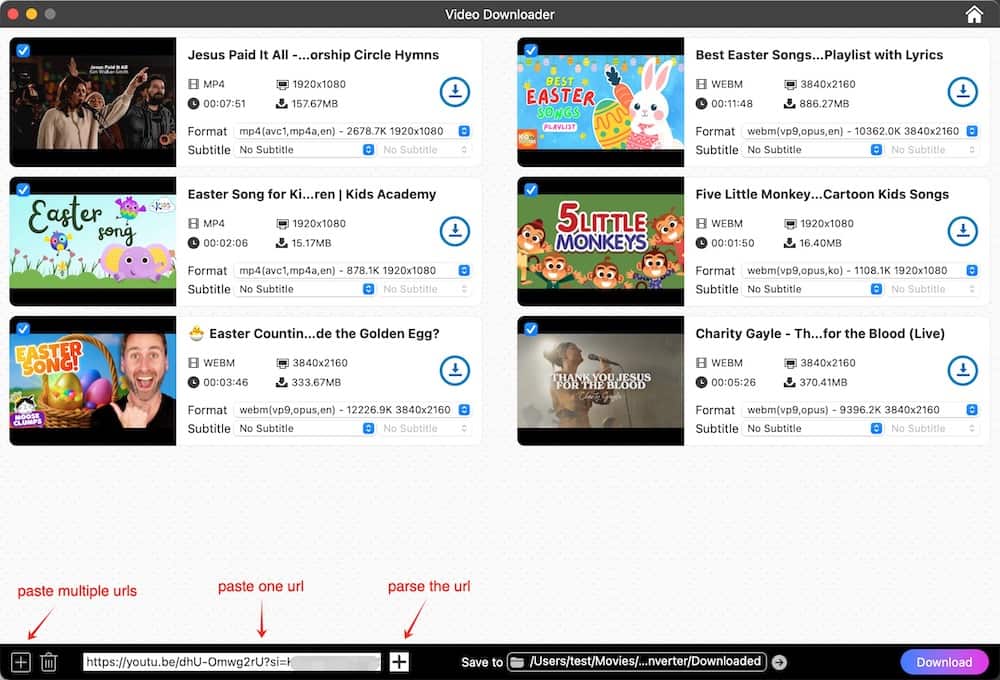Viewport: 1000px width, 680px height.
Task: Toggle checkbox on Easter Song for Kids video
Action: click(x=23, y=189)
